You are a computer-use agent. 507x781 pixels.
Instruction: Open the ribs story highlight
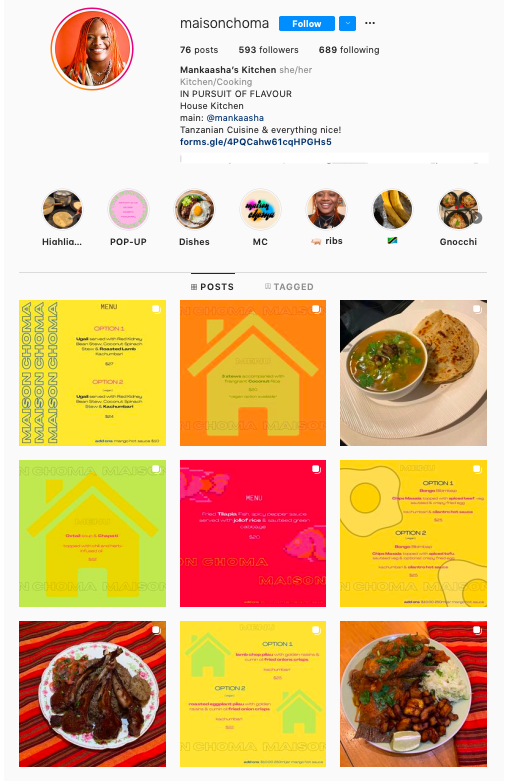click(326, 210)
